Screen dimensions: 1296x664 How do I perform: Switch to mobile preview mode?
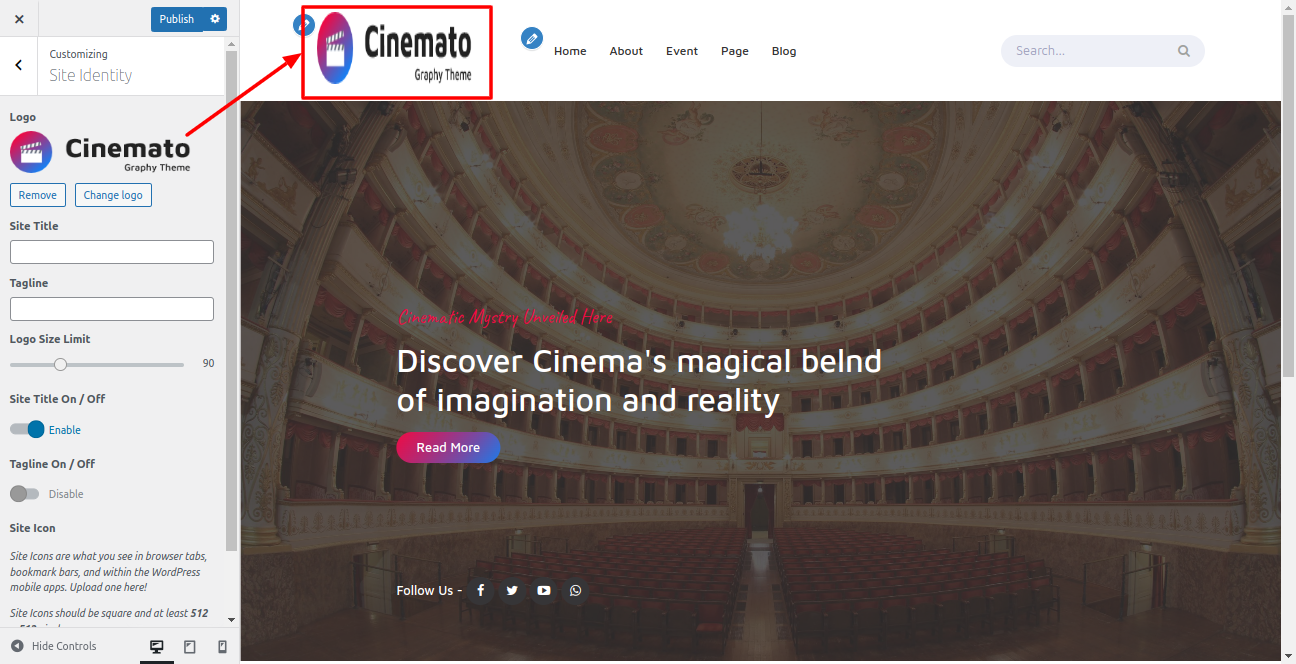pos(222,647)
